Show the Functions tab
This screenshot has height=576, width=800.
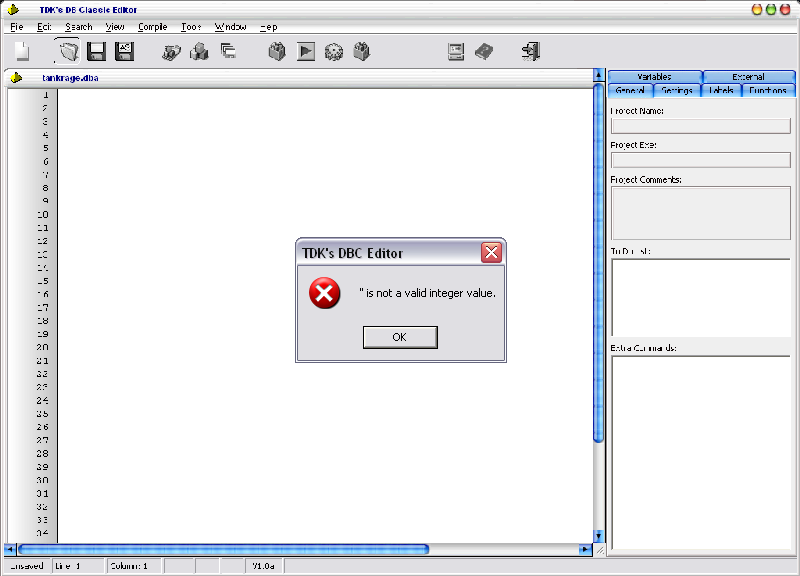coord(768,90)
